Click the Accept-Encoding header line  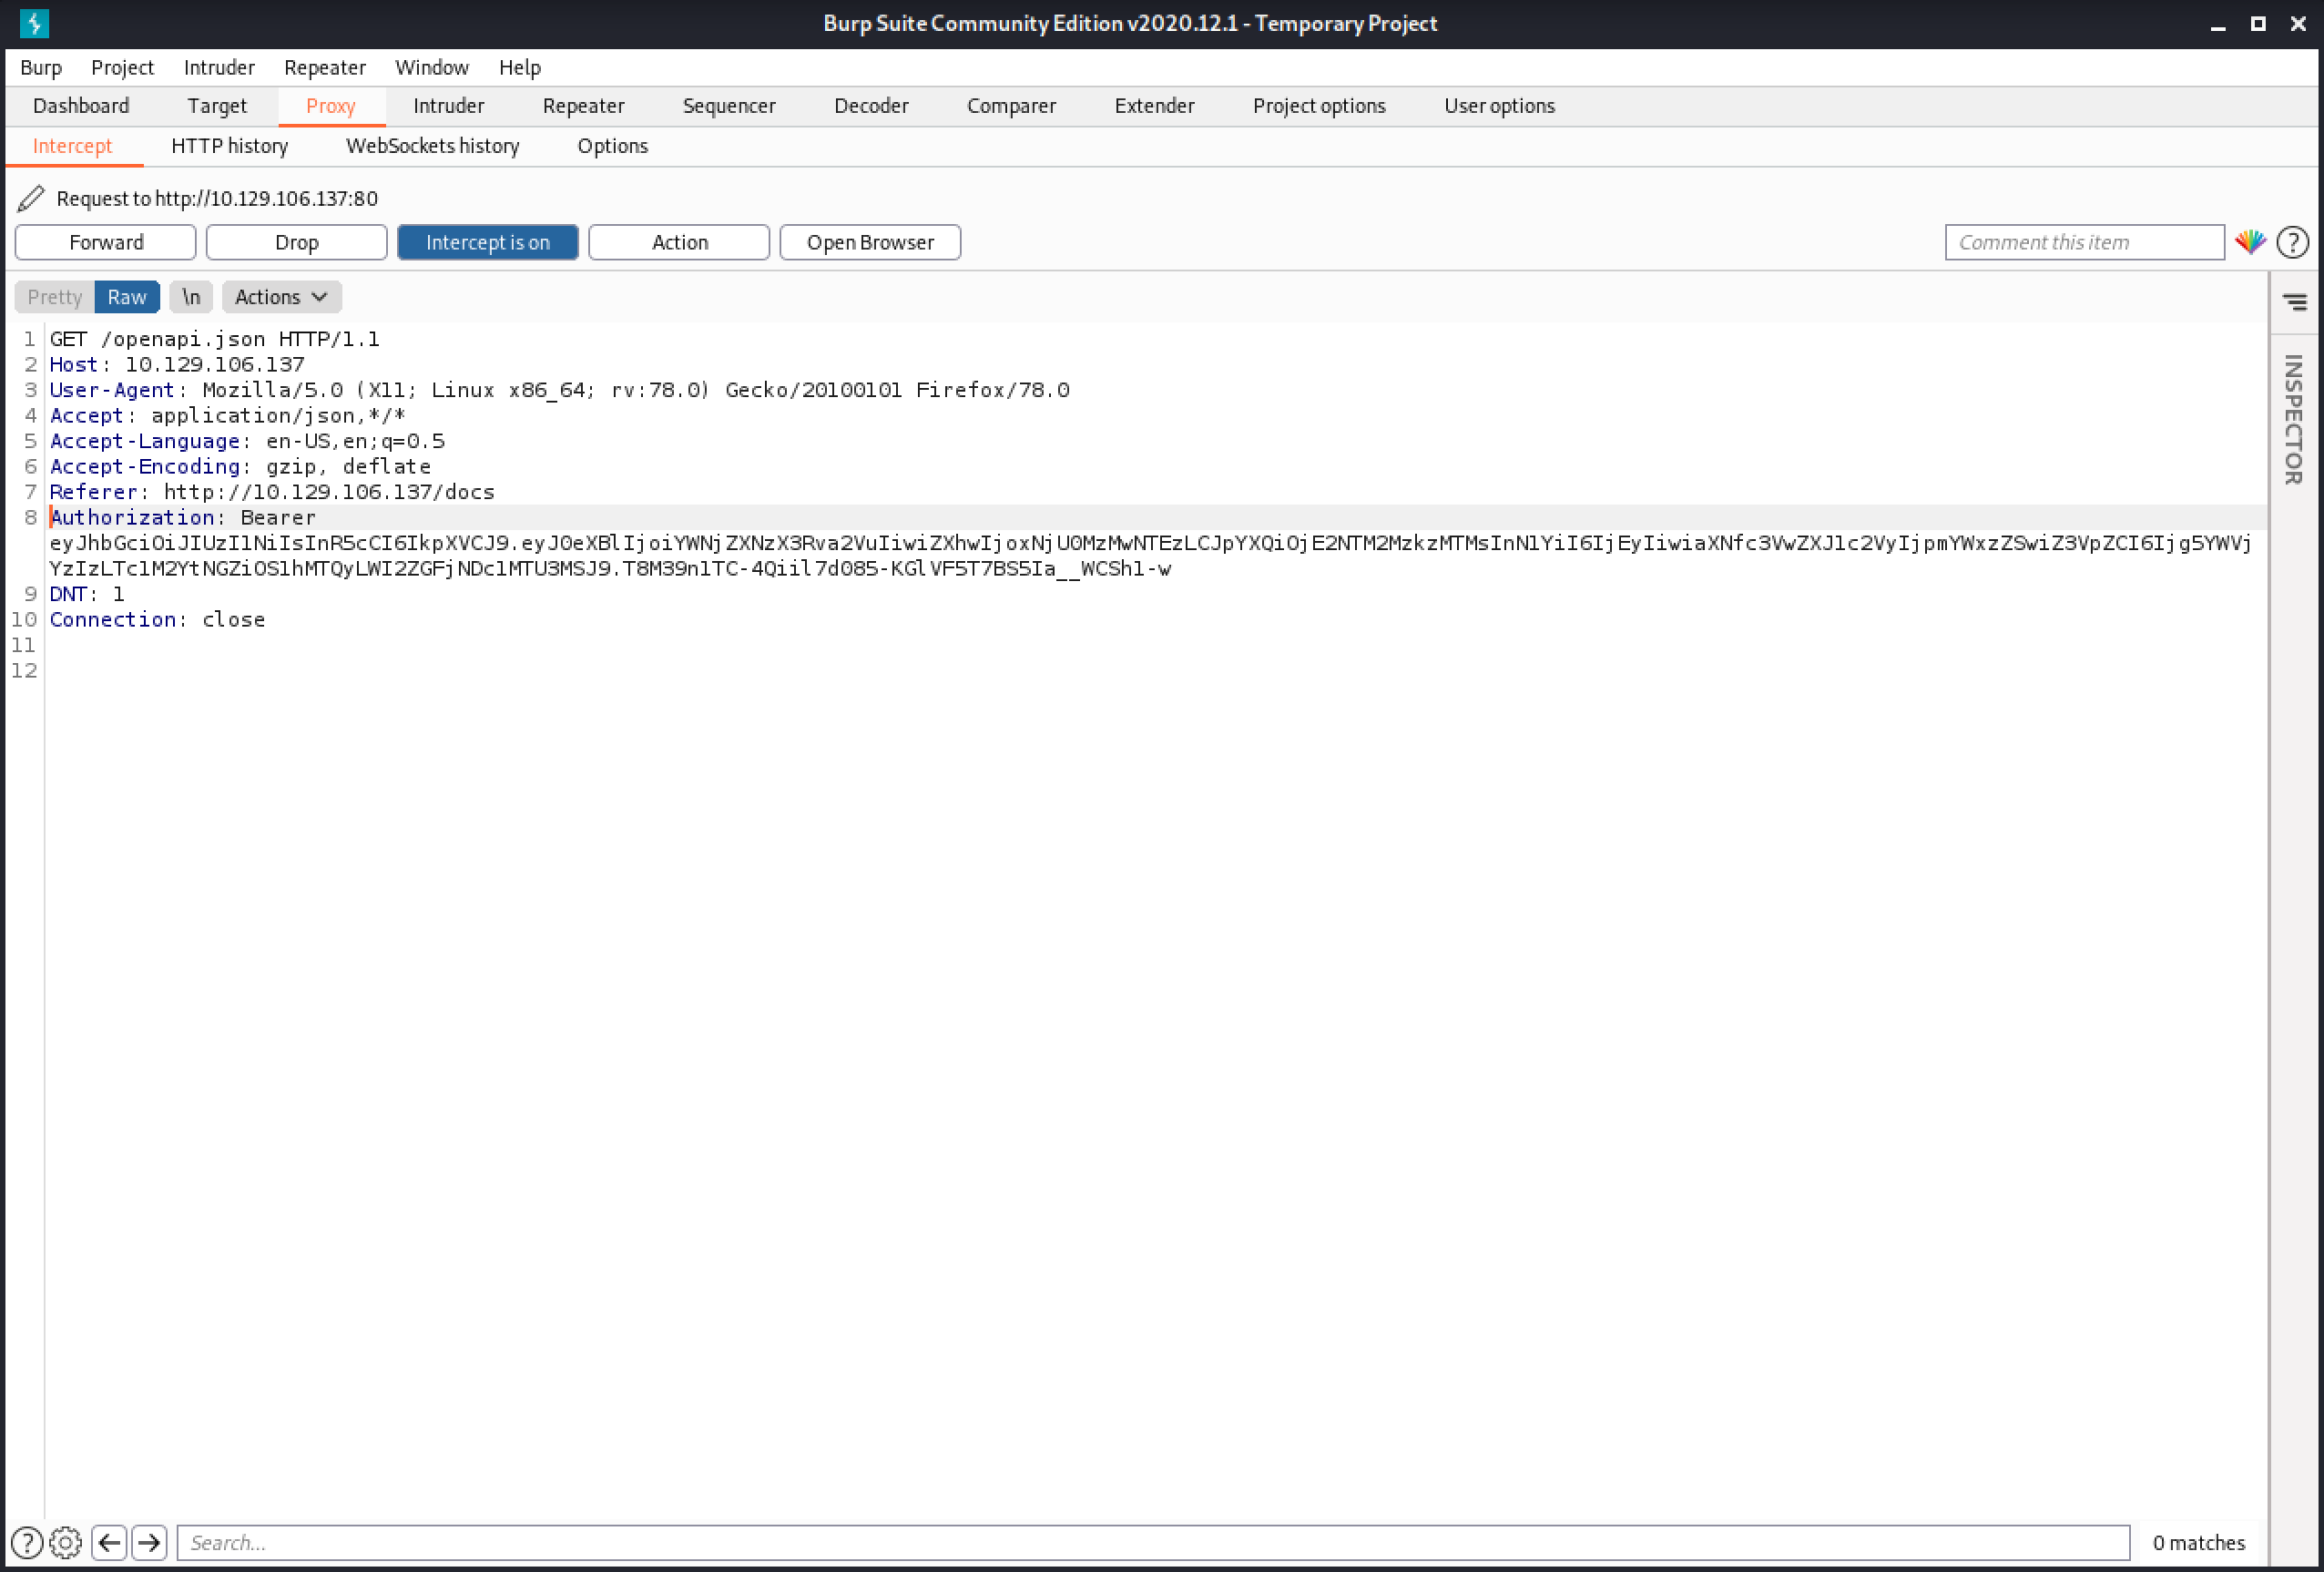[x=241, y=466]
